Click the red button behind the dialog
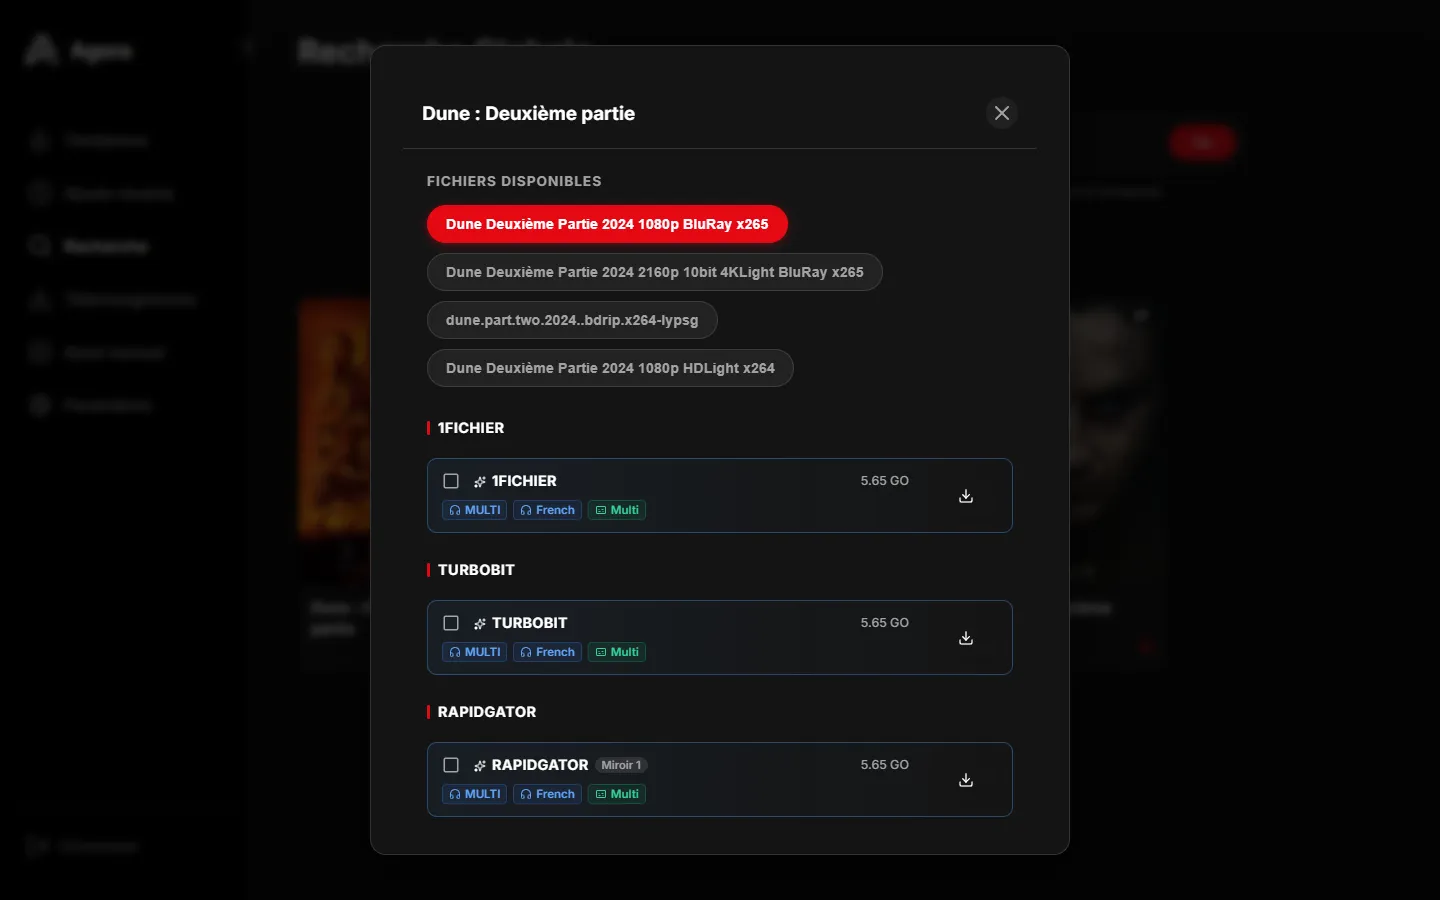The image size is (1440, 900). [x=1202, y=143]
